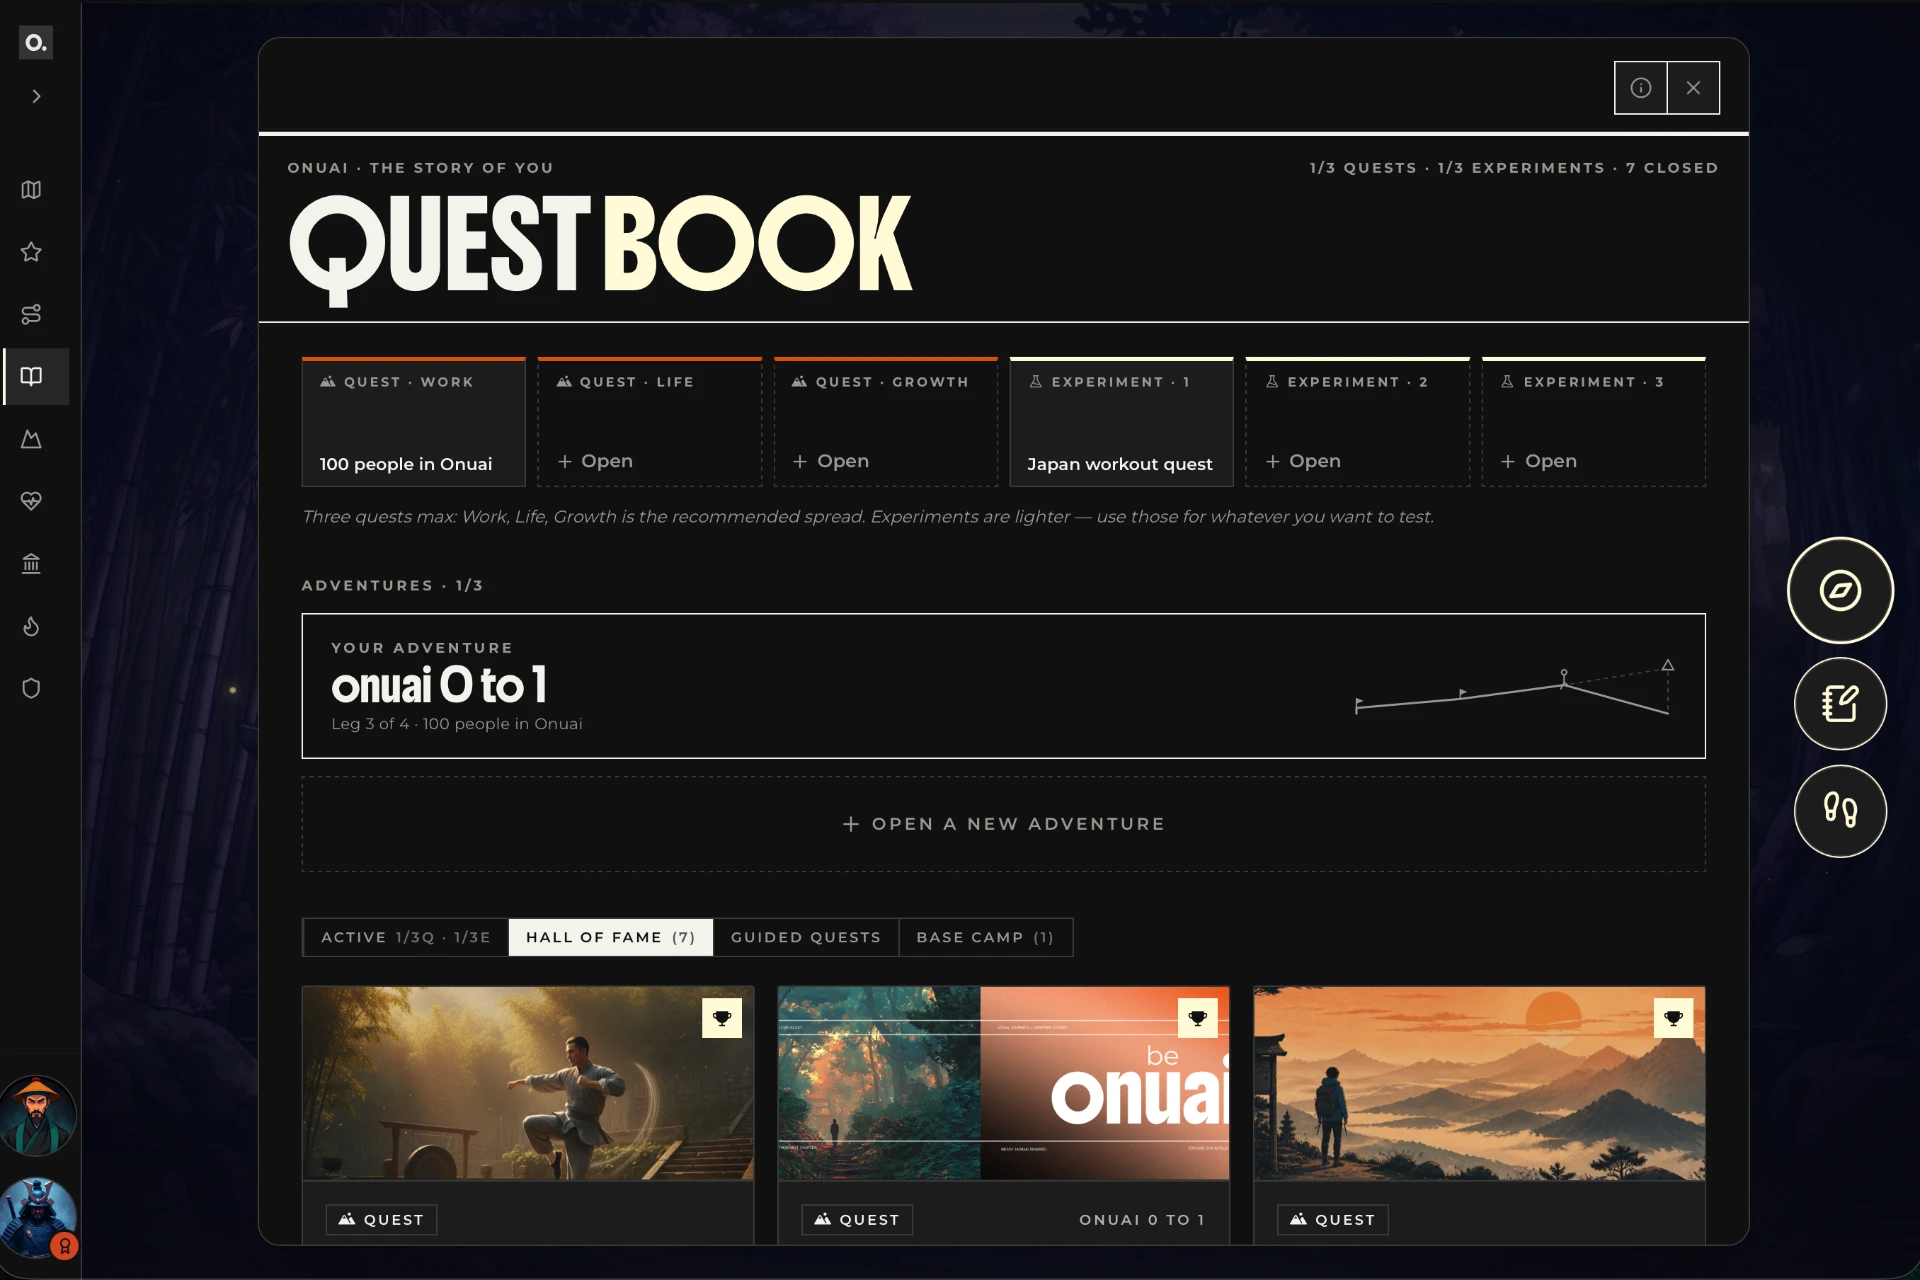The width and height of the screenshot is (1920, 1280).
Task: Open a new Experiment 3 slot
Action: tap(1594, 422)
